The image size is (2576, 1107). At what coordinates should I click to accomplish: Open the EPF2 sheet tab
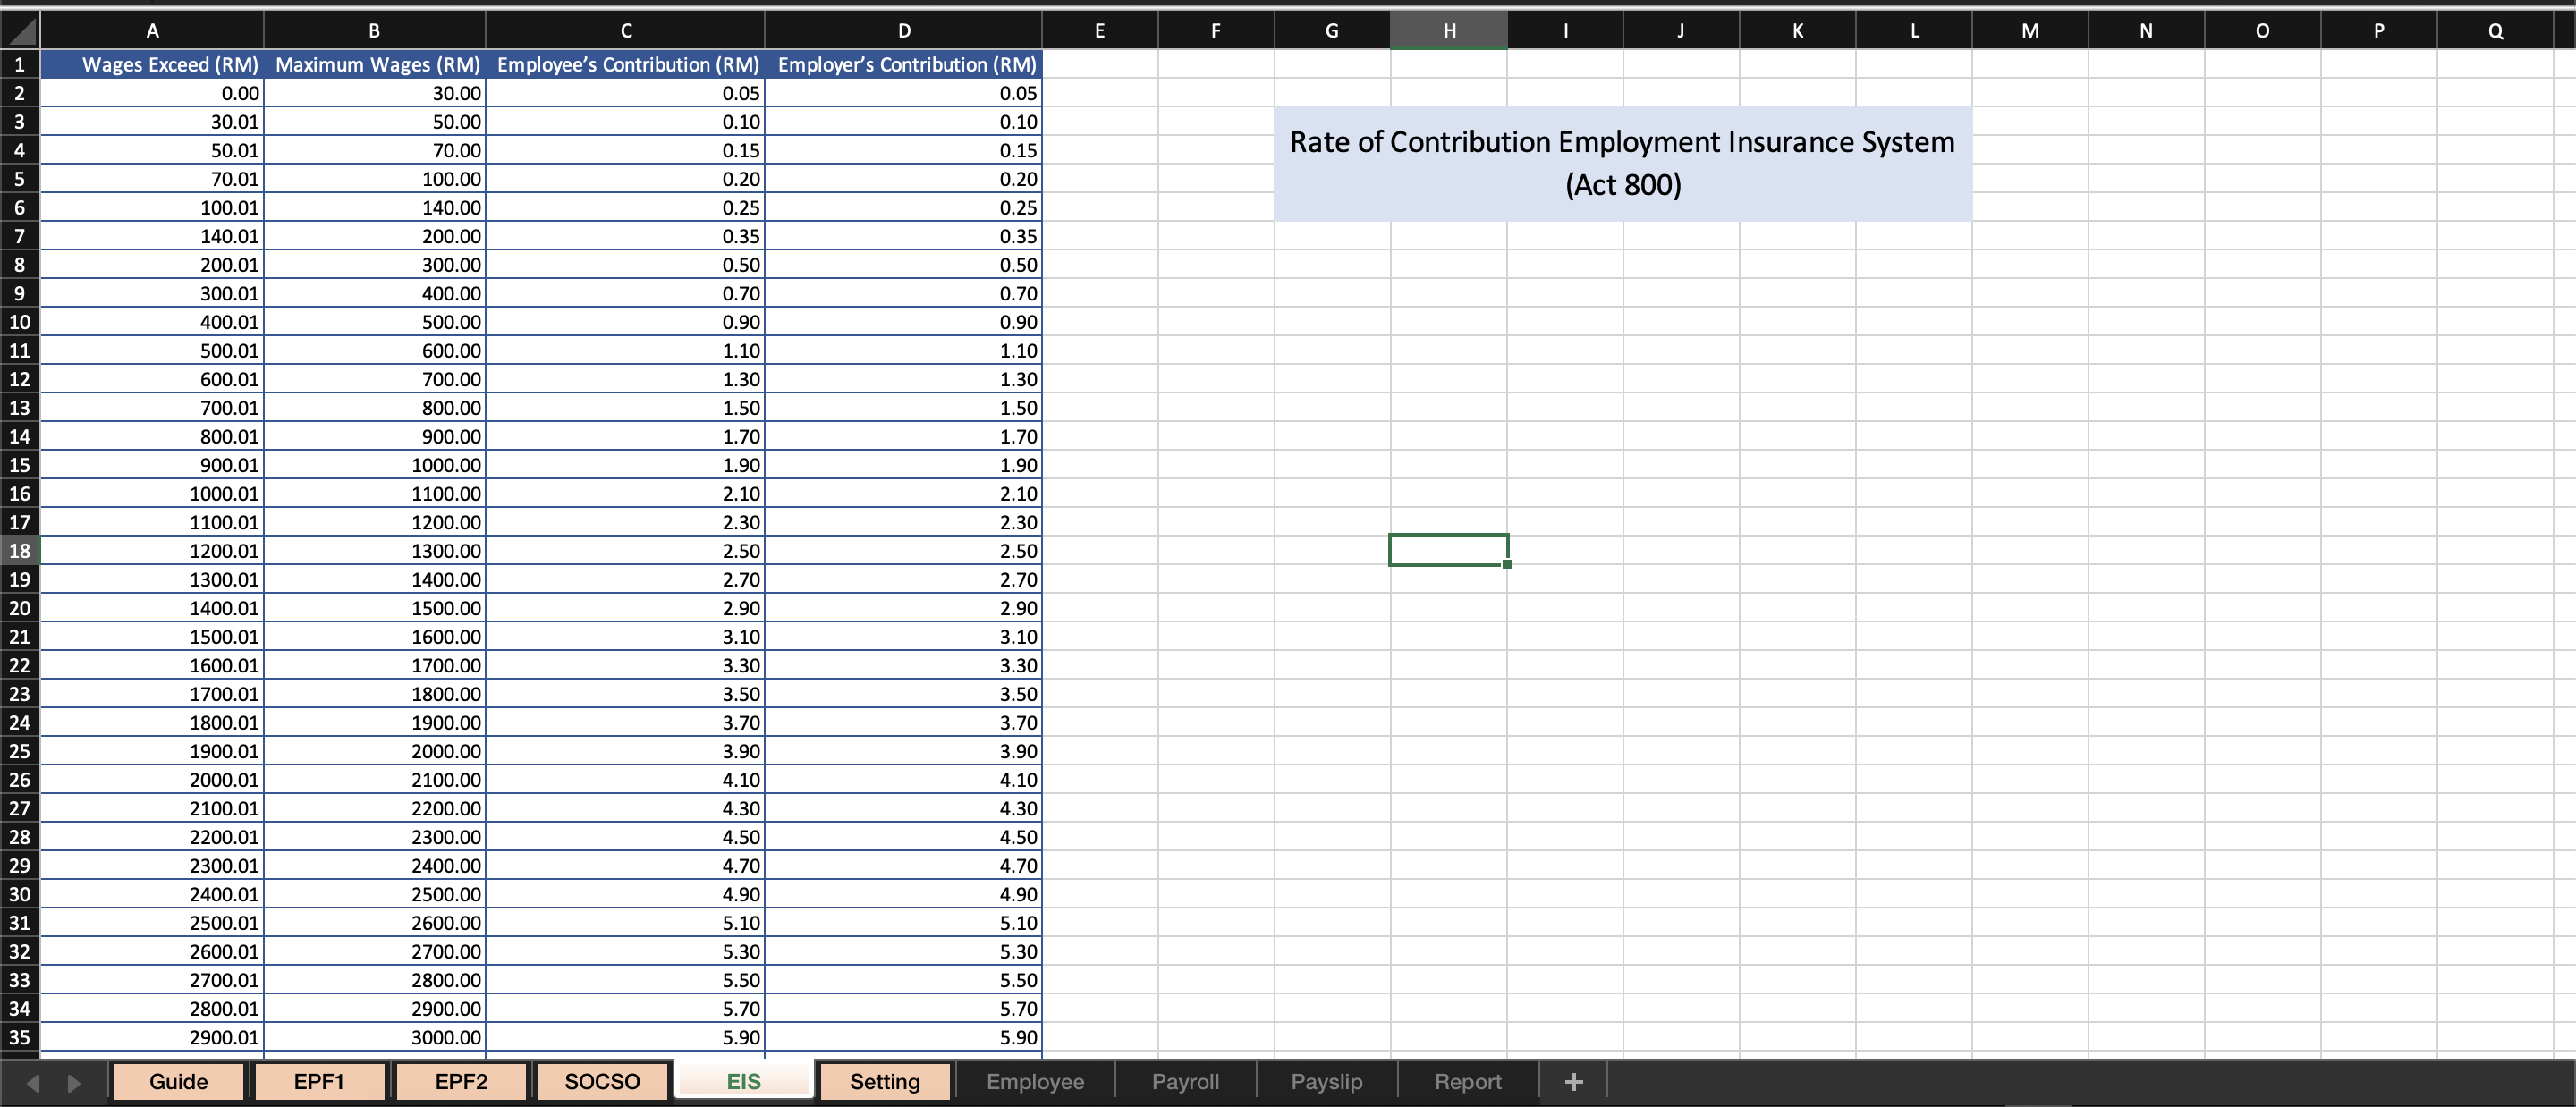(461, 1081)
